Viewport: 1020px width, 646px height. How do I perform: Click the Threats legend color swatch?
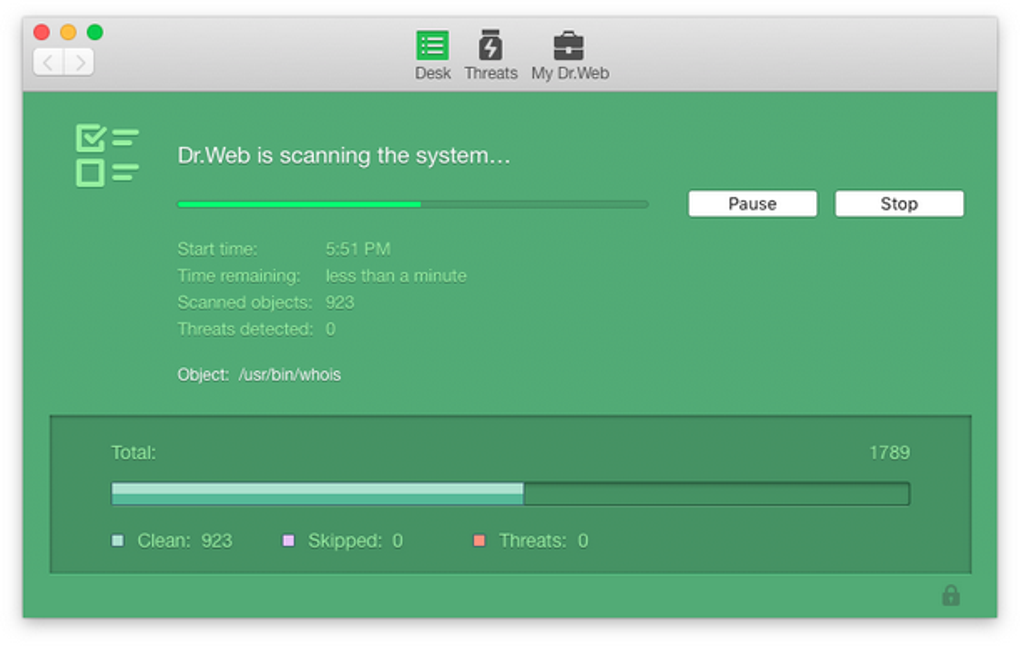(479, 541)
